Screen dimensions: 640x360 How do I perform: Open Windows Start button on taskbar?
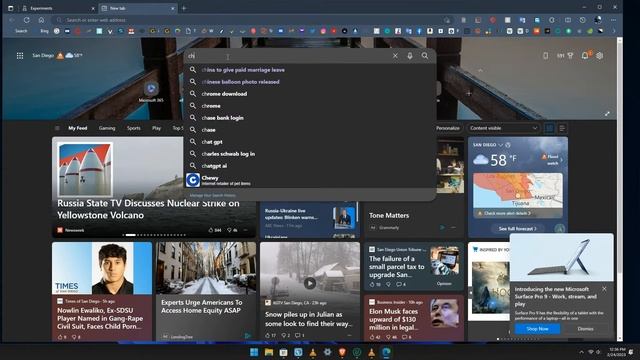(x=254, y=352)
